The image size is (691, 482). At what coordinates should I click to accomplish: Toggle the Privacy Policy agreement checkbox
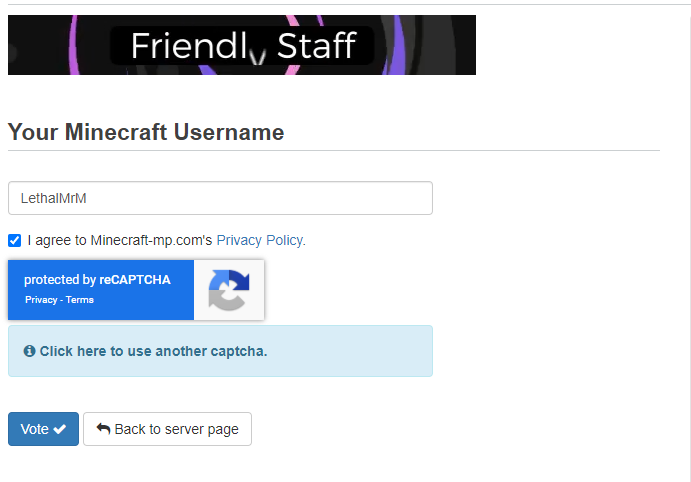pyautogui.click(x=15, y=241)
